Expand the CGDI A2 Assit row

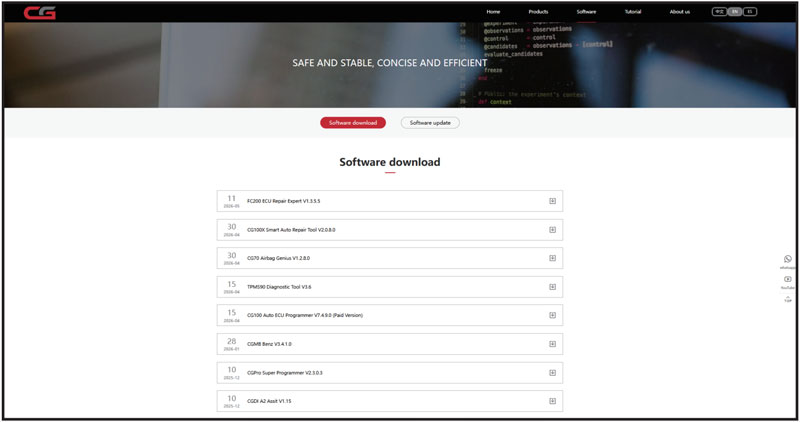(x=553, y=401)
